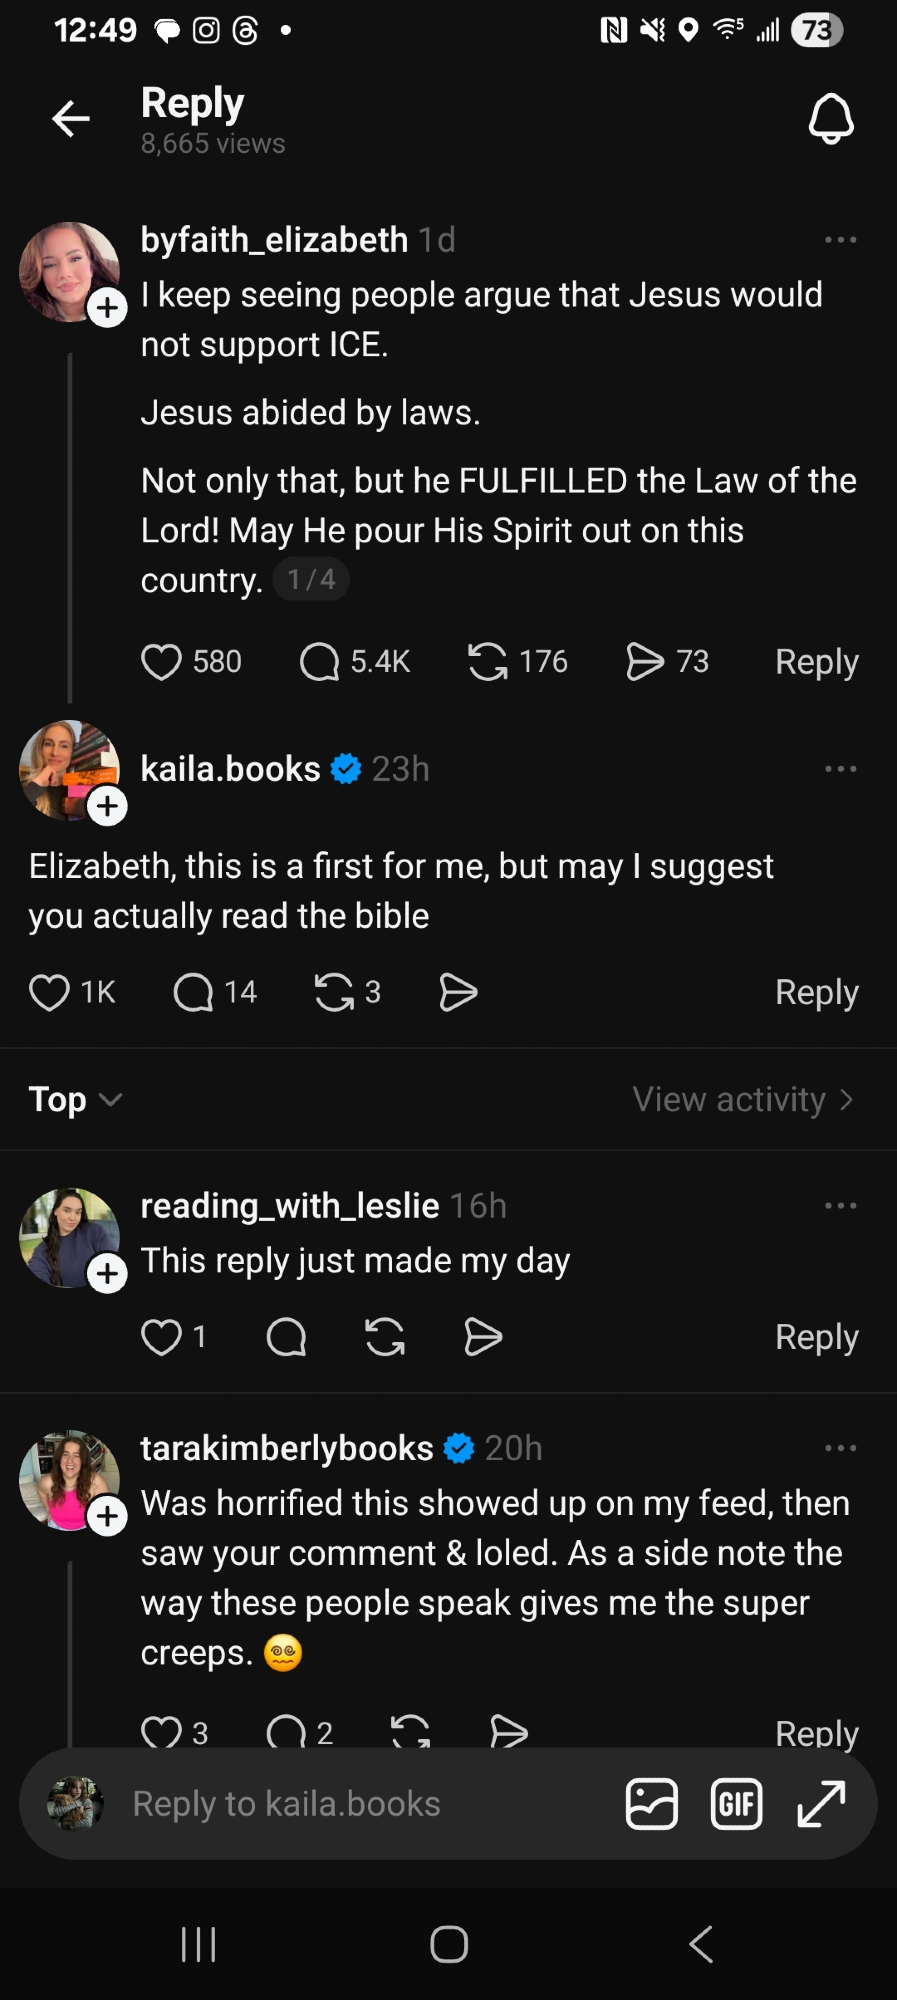Like byfaith_elizabeth's post with the heart

coord(161,662)
